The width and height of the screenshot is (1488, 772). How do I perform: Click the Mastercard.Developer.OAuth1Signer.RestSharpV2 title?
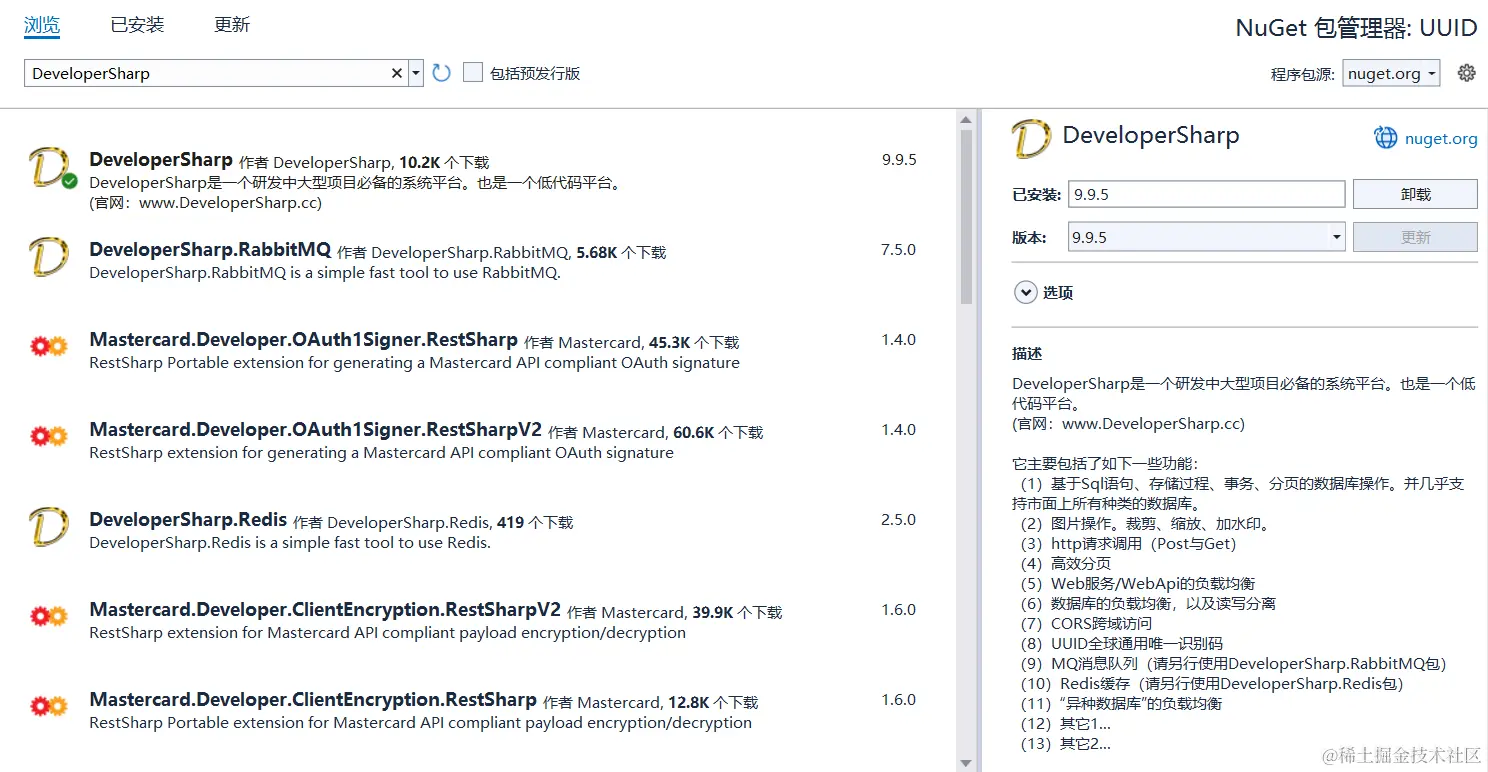316,430
